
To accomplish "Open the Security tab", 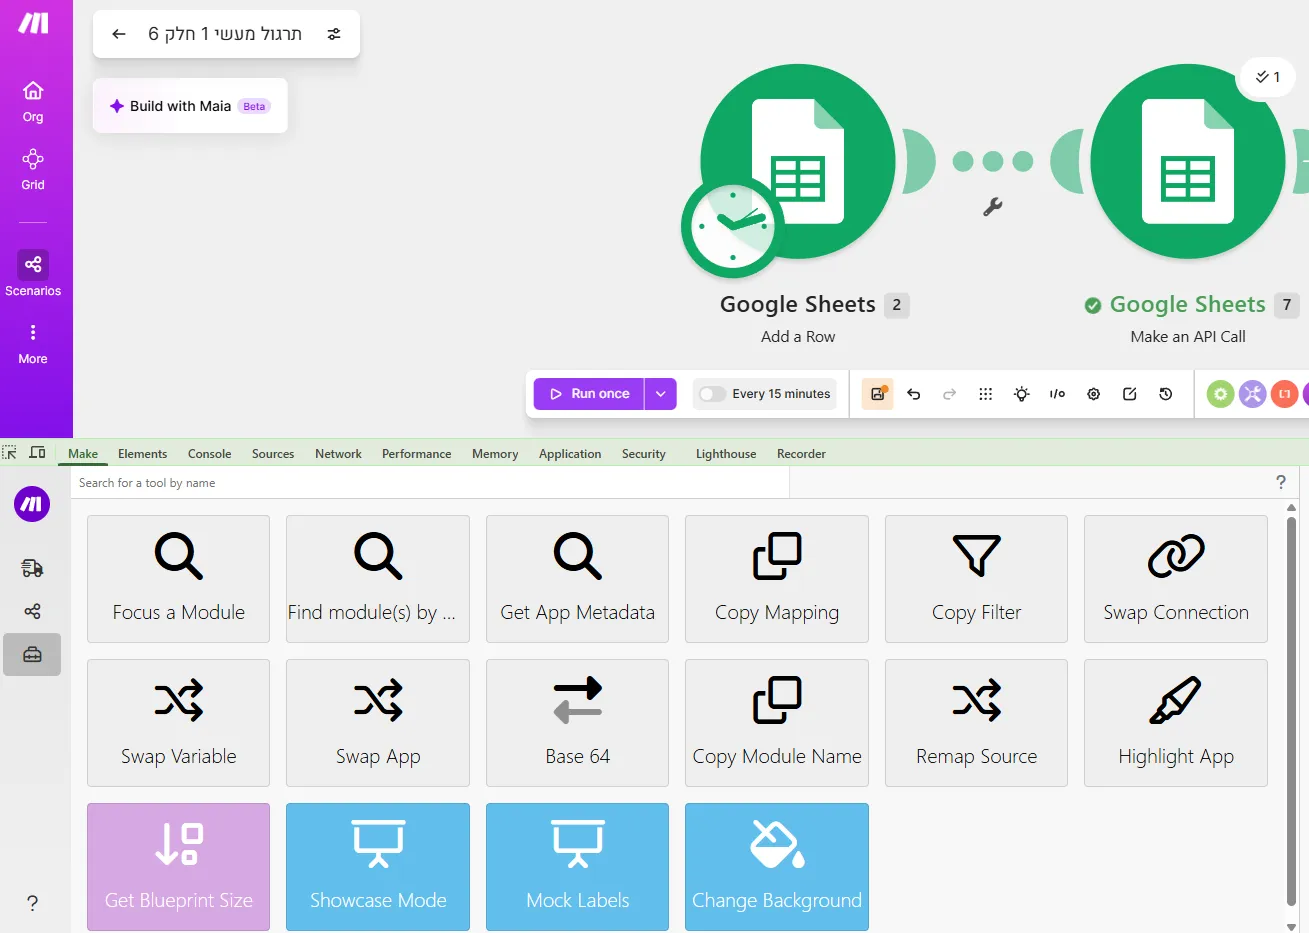I will pos(643,454).
